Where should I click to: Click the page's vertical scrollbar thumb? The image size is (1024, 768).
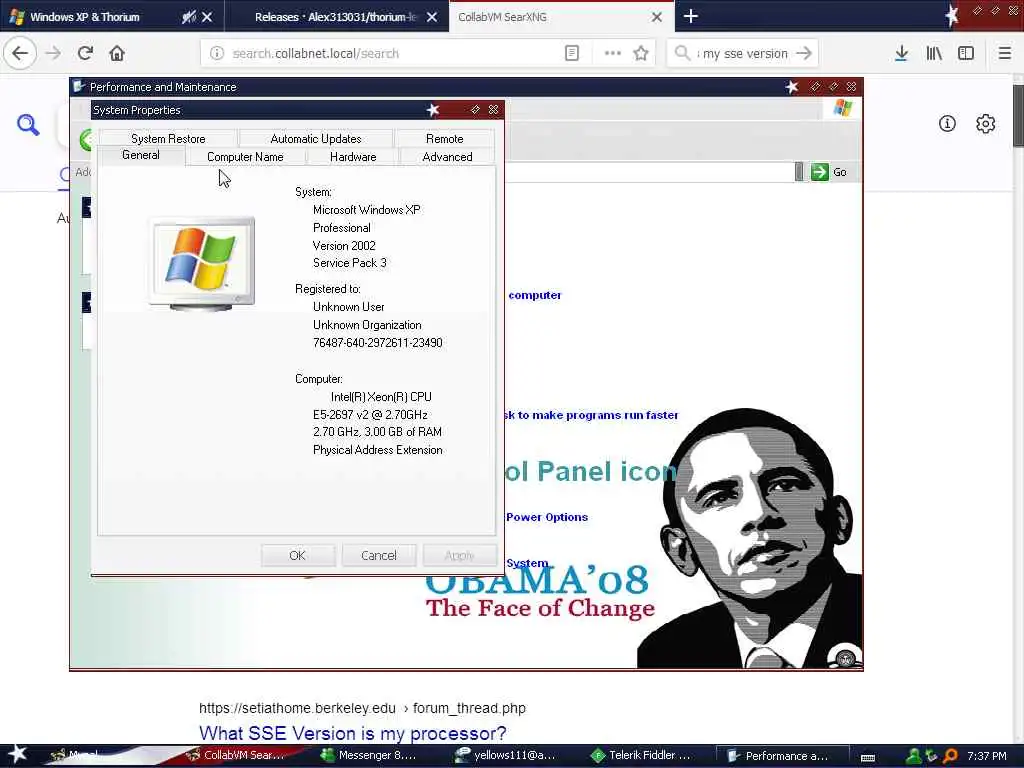tap(1018, 116)
